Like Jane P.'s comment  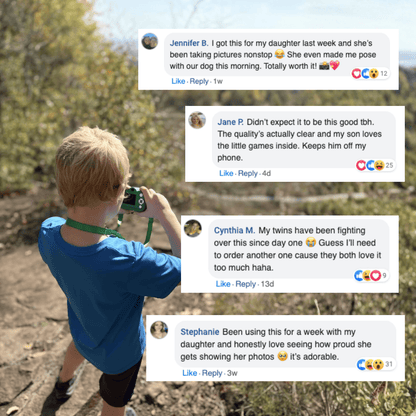[226, 173]
